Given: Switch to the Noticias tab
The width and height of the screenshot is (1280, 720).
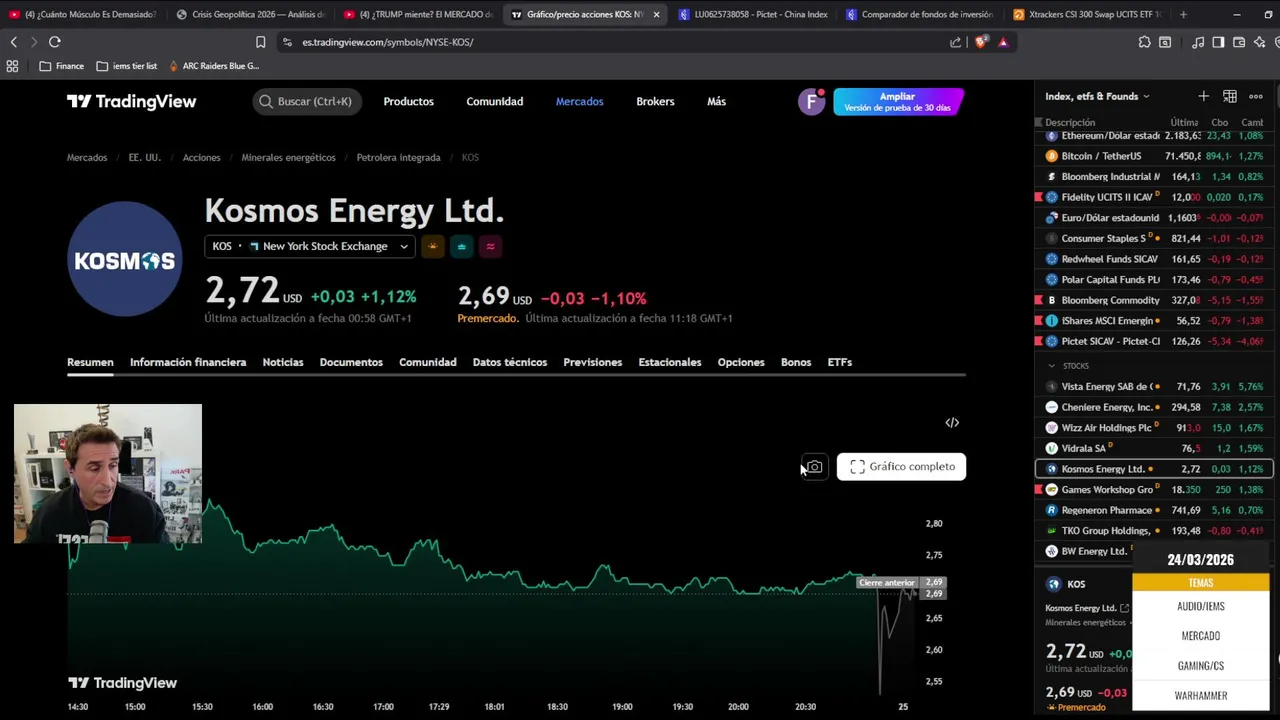Looking at the screenshot, I should click(282, 362).
